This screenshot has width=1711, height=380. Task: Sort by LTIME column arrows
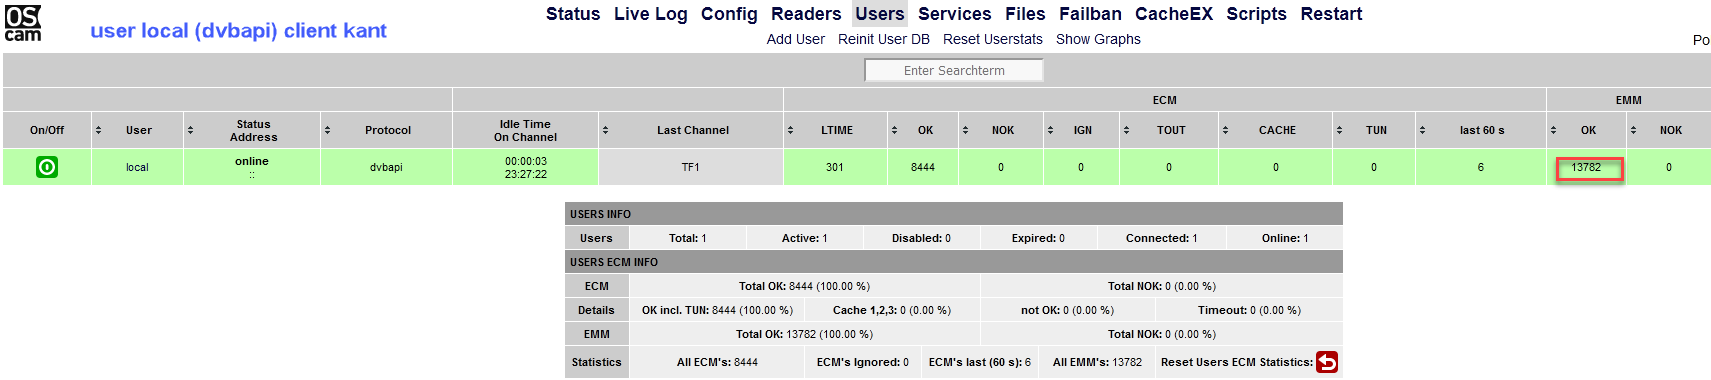790,130
